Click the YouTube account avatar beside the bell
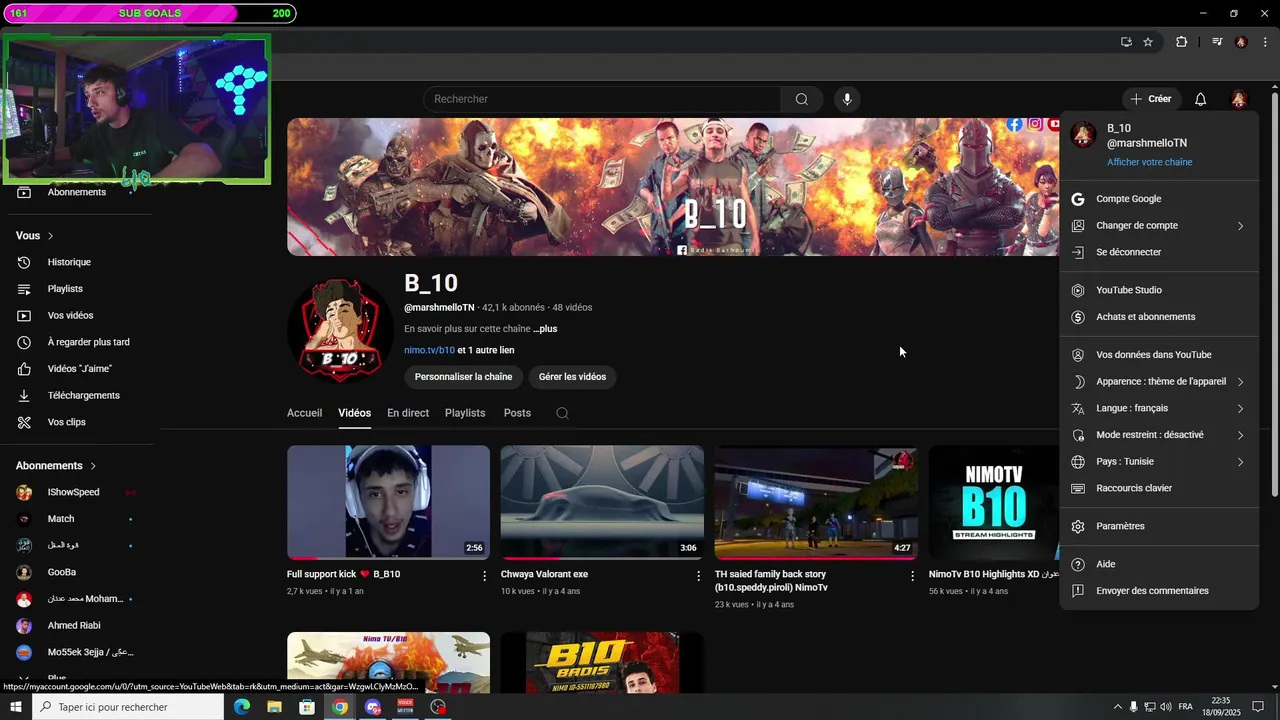The height and width of the screenshot is (720, 1280). pyautogui.click(x=1238, y=99)
